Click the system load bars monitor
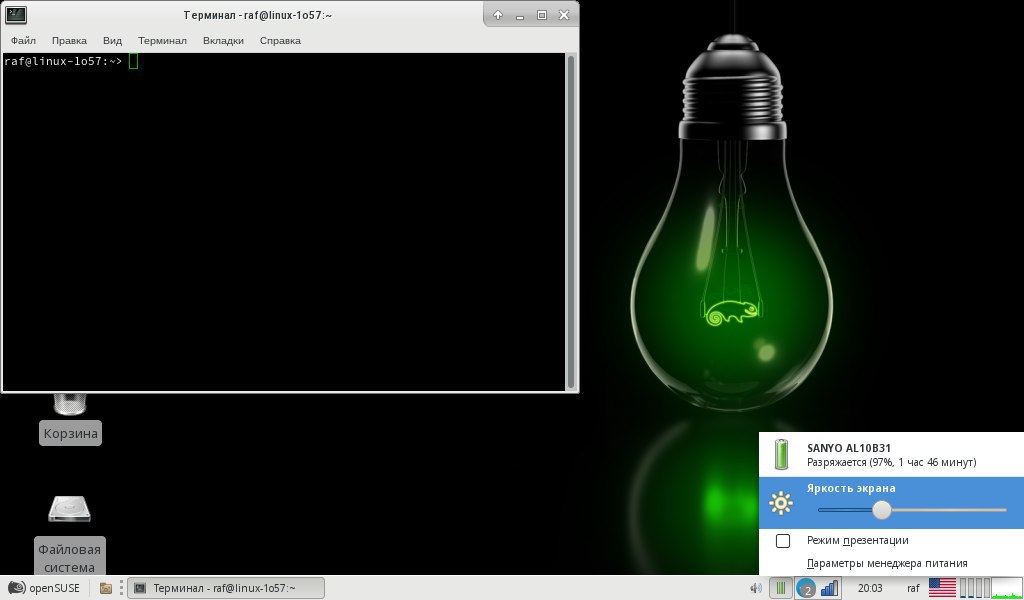Image resolution: width=1024 pixels, height=600 pixels. click(x=974, y=588)
